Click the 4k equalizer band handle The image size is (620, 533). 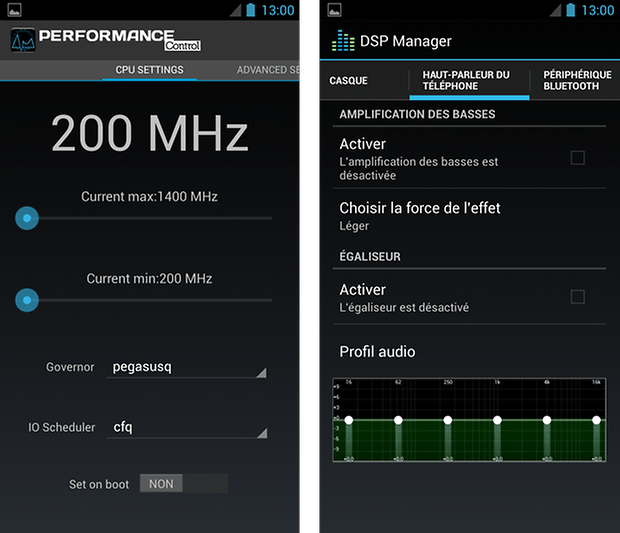pyautogui.click(x=547, y=420)
